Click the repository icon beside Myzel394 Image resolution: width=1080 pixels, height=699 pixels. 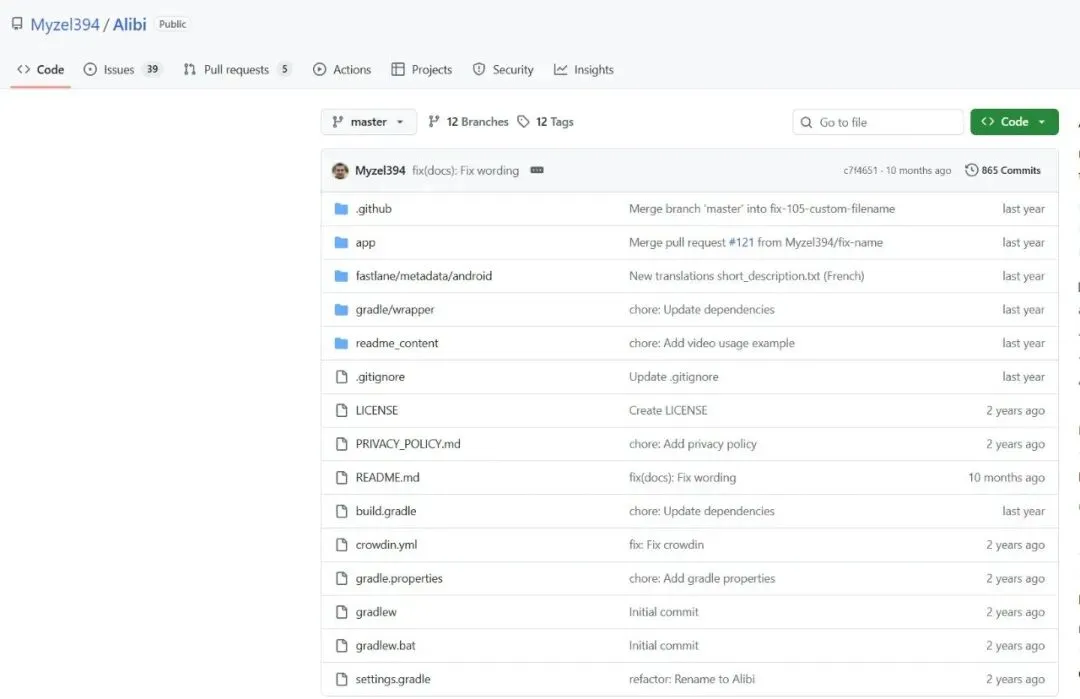[17, 24]
